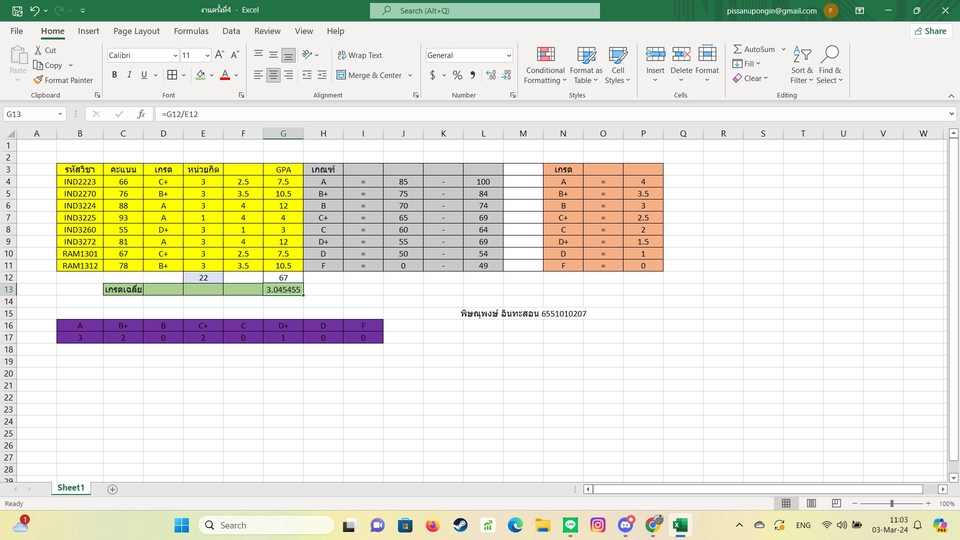Image resolution: width=960 pixels, height=540 pixels.
Task: Click the Percent Style icon
Action: pyautogui.click(x=457, y=75)
